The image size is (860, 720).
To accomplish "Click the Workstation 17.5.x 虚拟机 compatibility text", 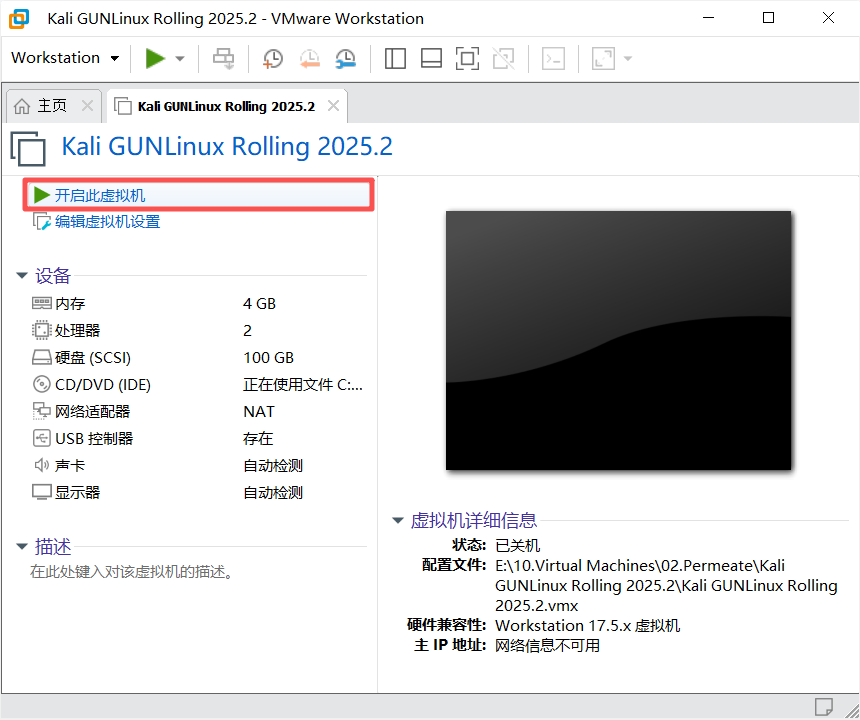I will (x=587, y=625).
